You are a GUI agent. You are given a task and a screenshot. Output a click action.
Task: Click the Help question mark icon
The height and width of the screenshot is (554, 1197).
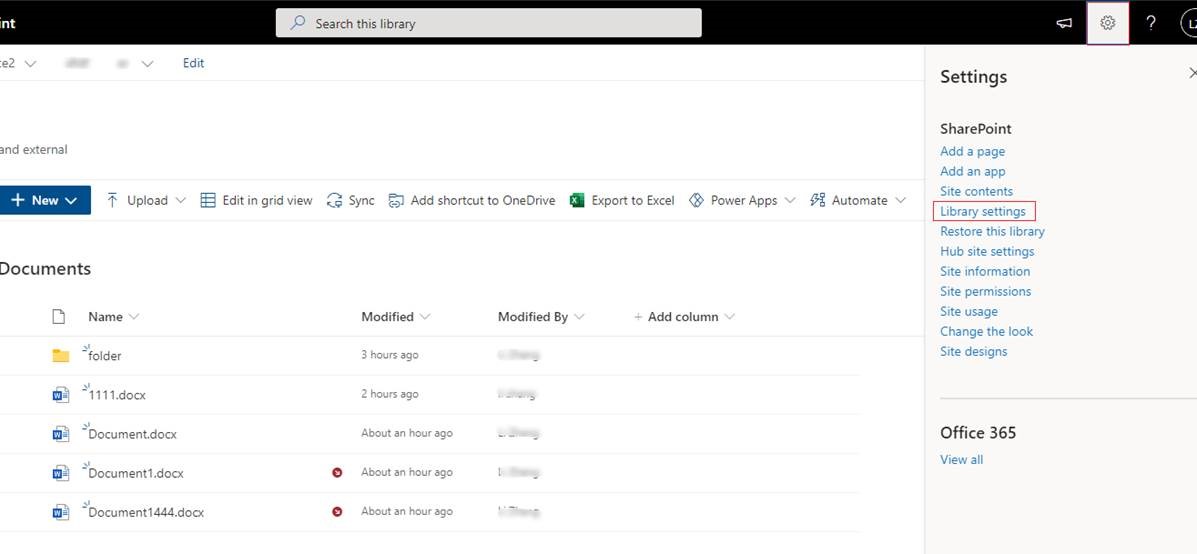pyautogui.click(x=1151, y=24)
